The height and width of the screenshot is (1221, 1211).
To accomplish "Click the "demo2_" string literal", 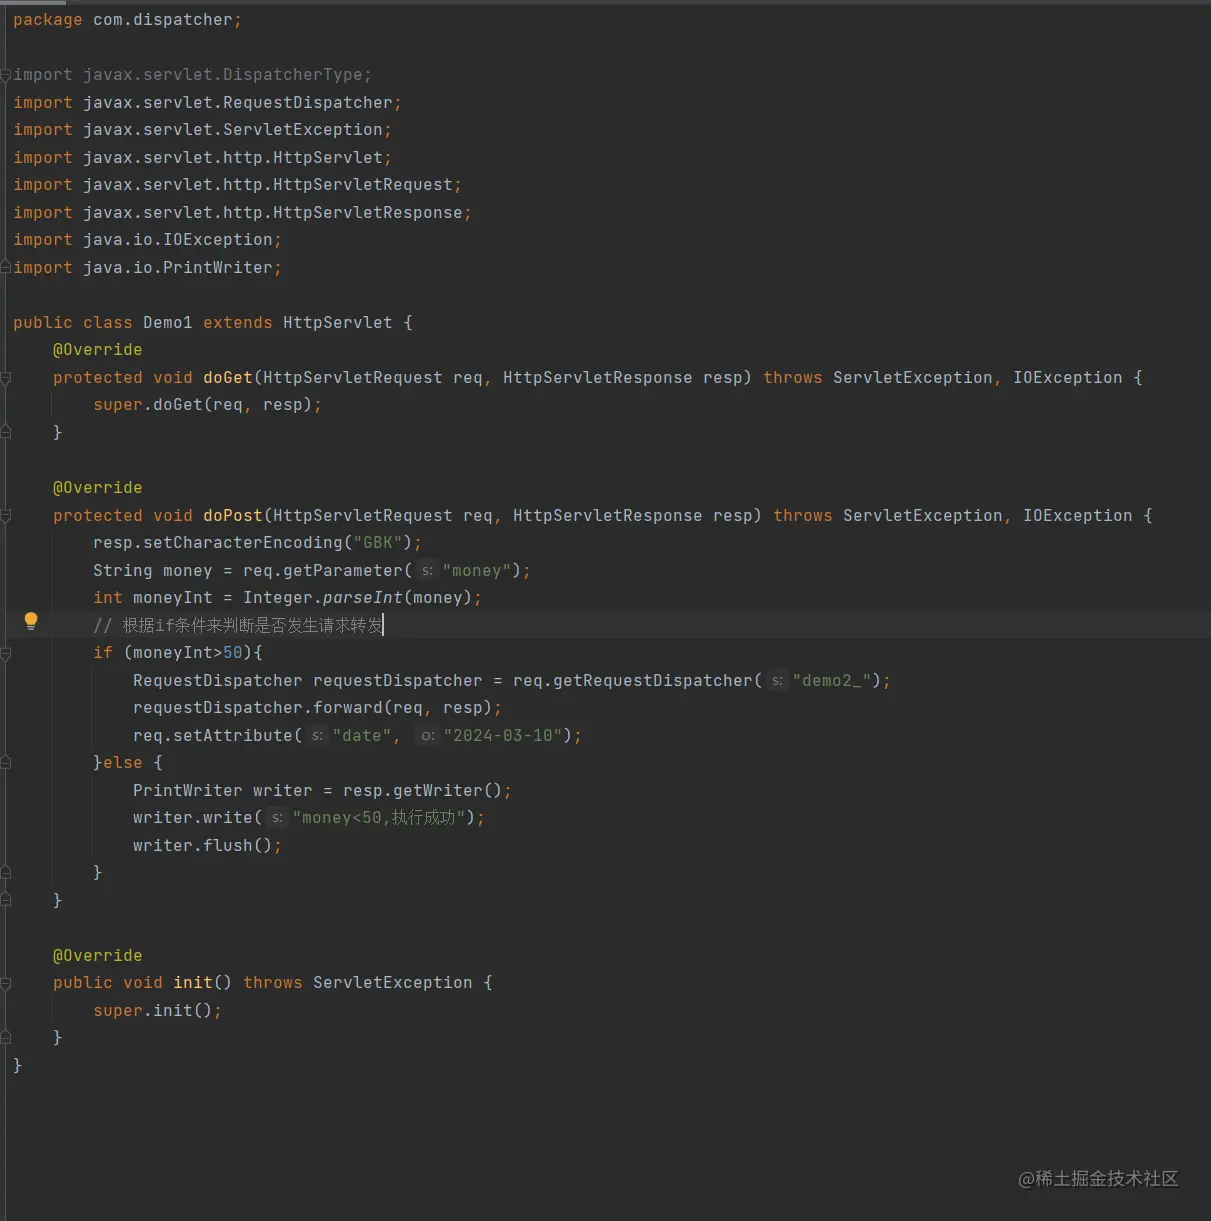I will click(832, 681).
